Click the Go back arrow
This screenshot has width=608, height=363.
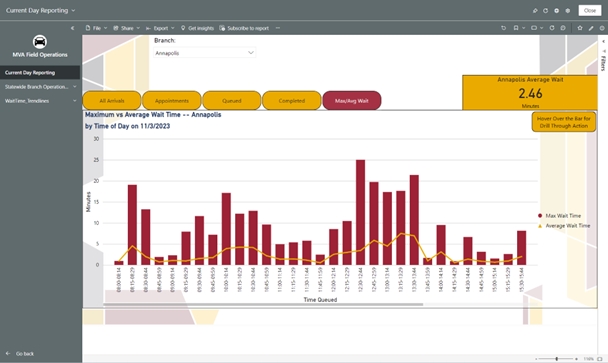[x=8, y=353]
